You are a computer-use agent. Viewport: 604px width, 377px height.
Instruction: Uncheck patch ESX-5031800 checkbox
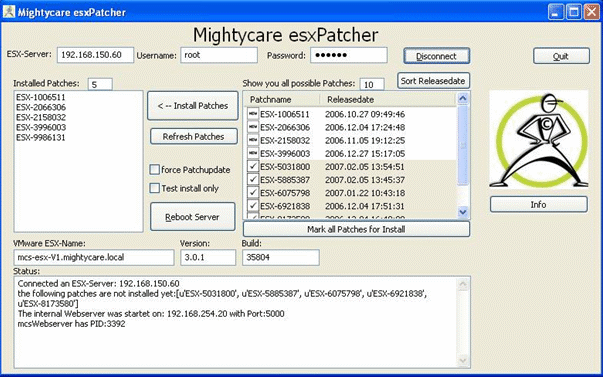click(253, 166)
